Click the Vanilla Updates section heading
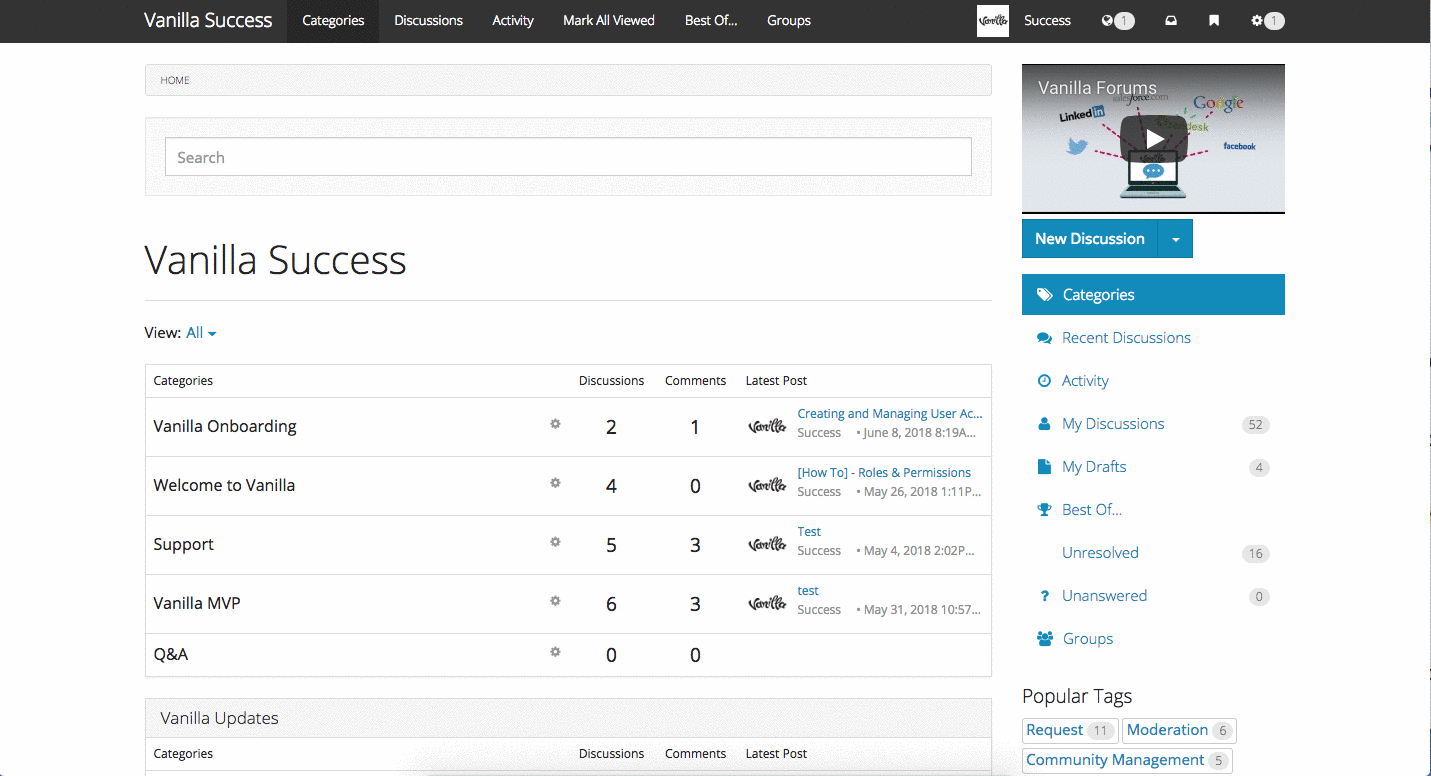 tap(219, 718)
